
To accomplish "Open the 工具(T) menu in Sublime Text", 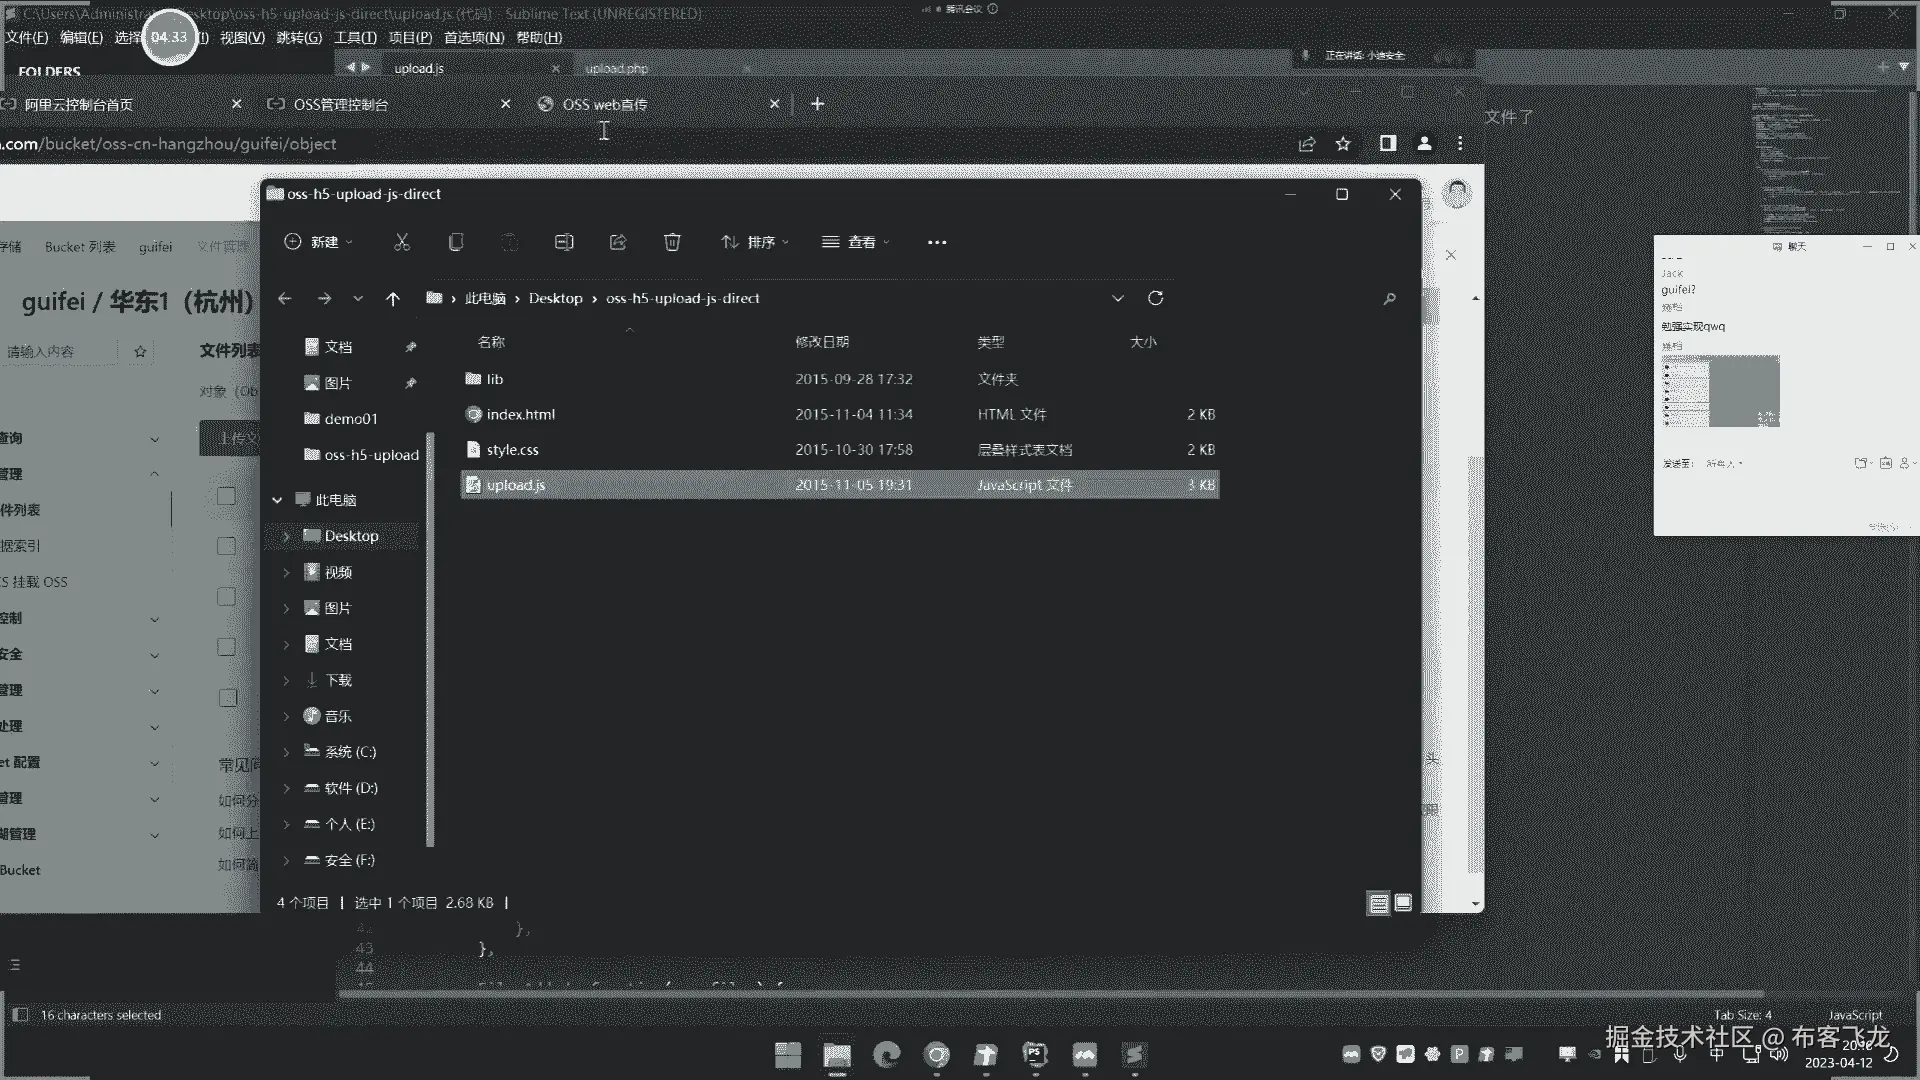I will pos(355,37).
